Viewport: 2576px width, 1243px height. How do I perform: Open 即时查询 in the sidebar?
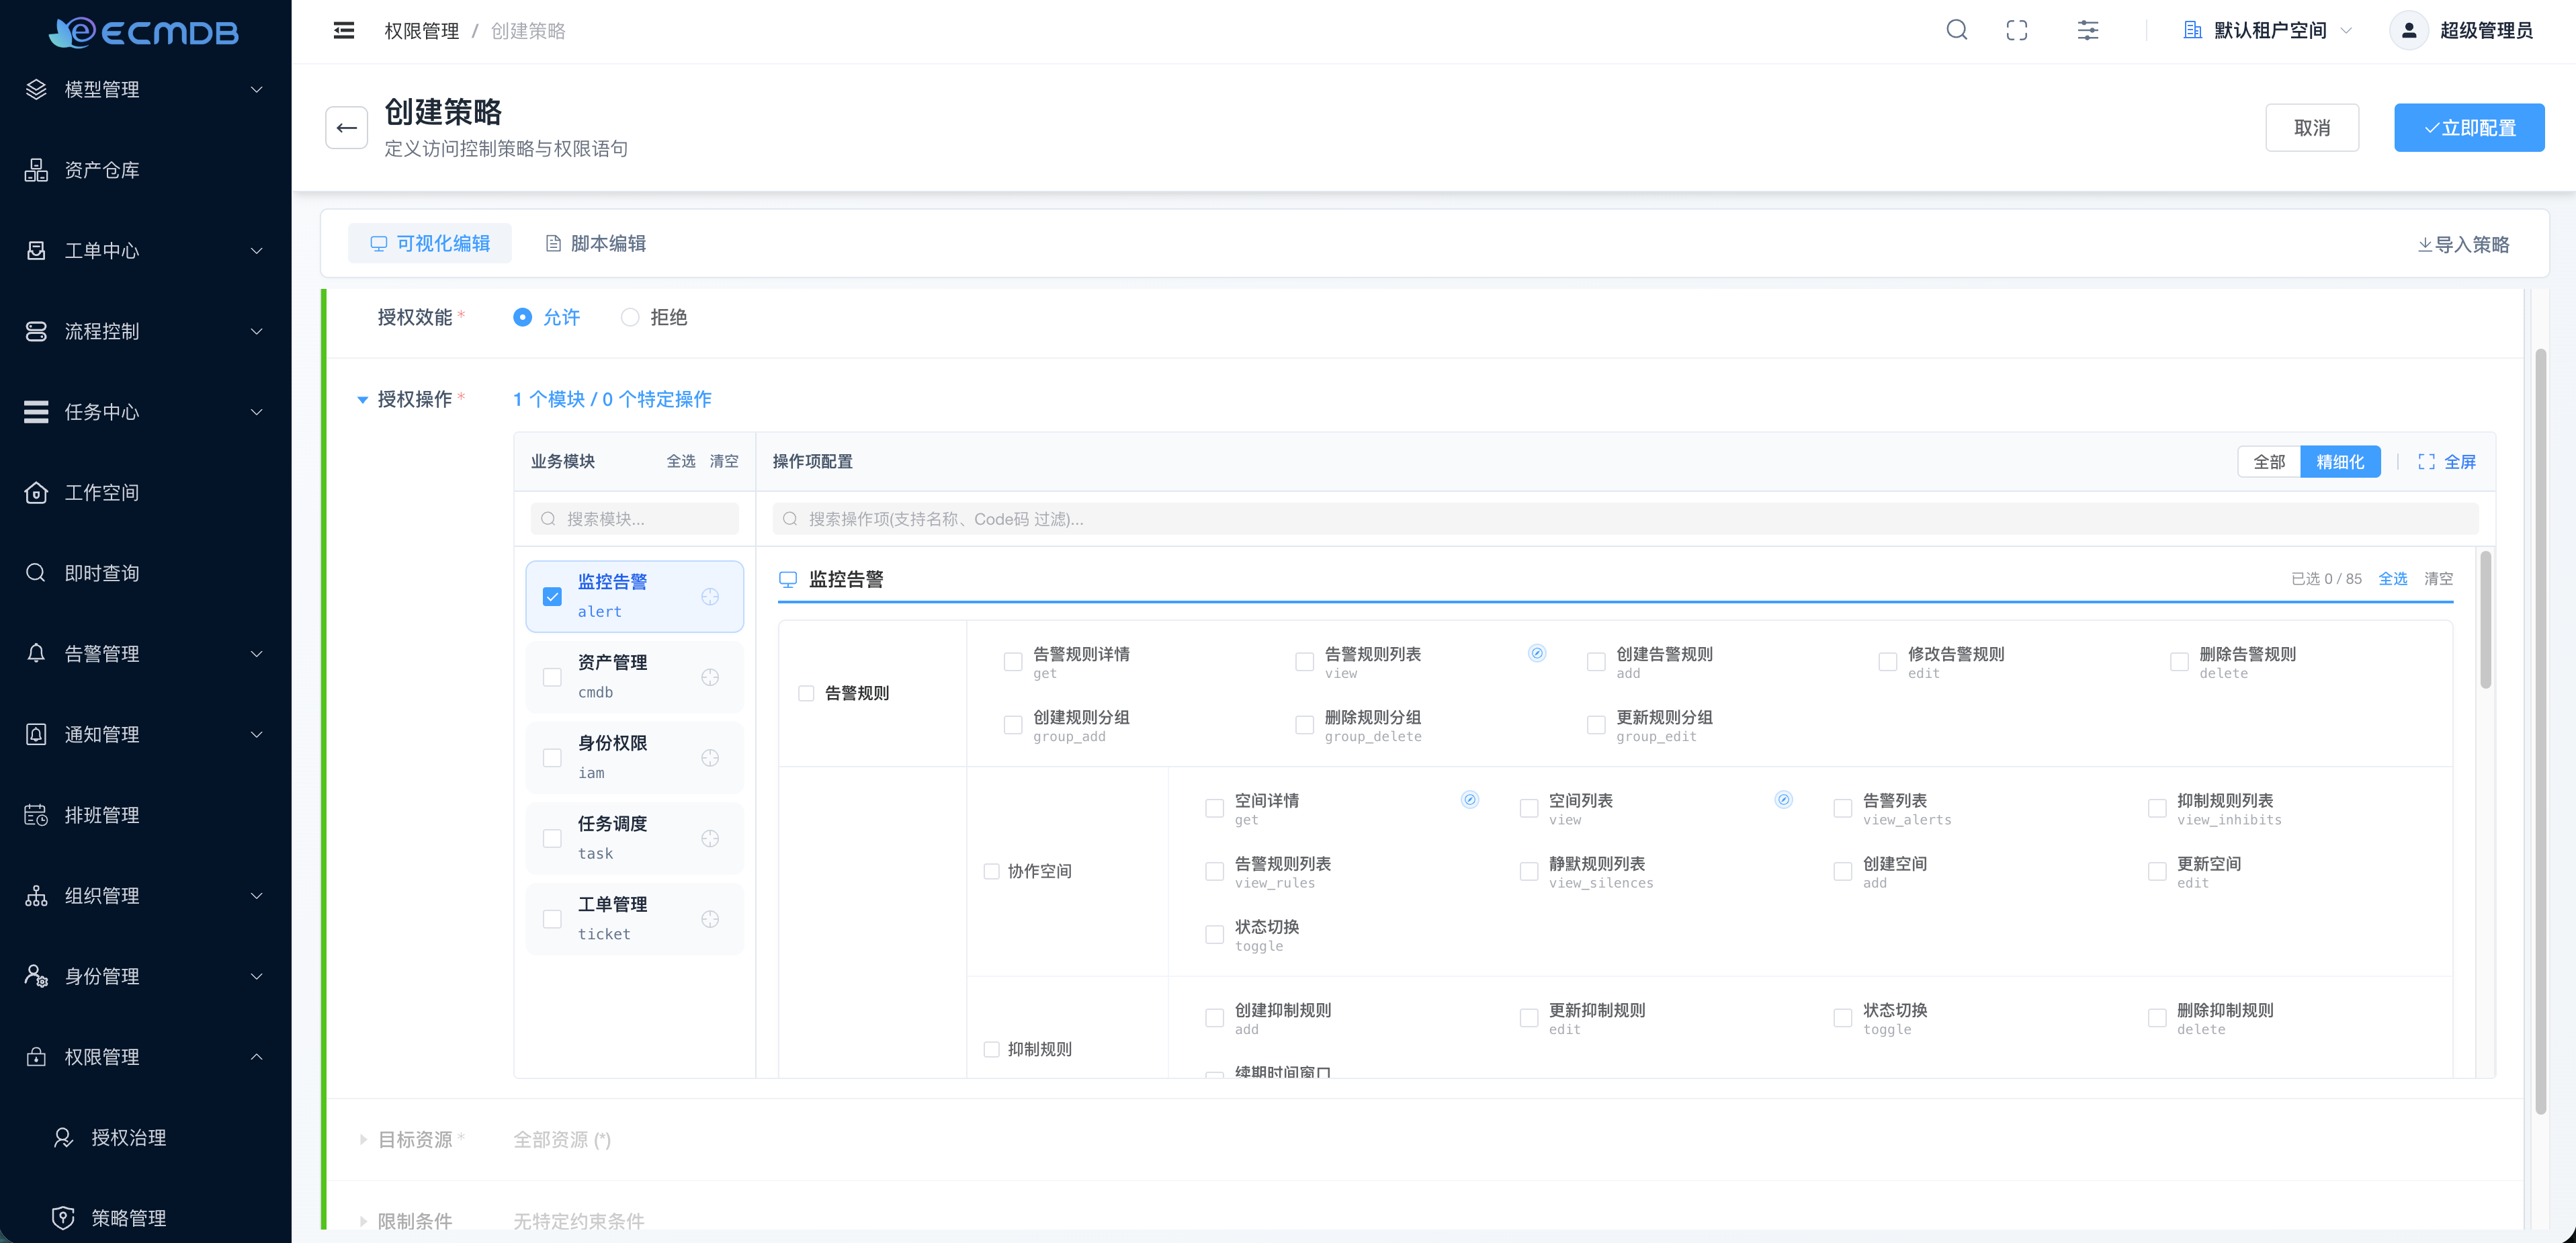coord(146,573)
